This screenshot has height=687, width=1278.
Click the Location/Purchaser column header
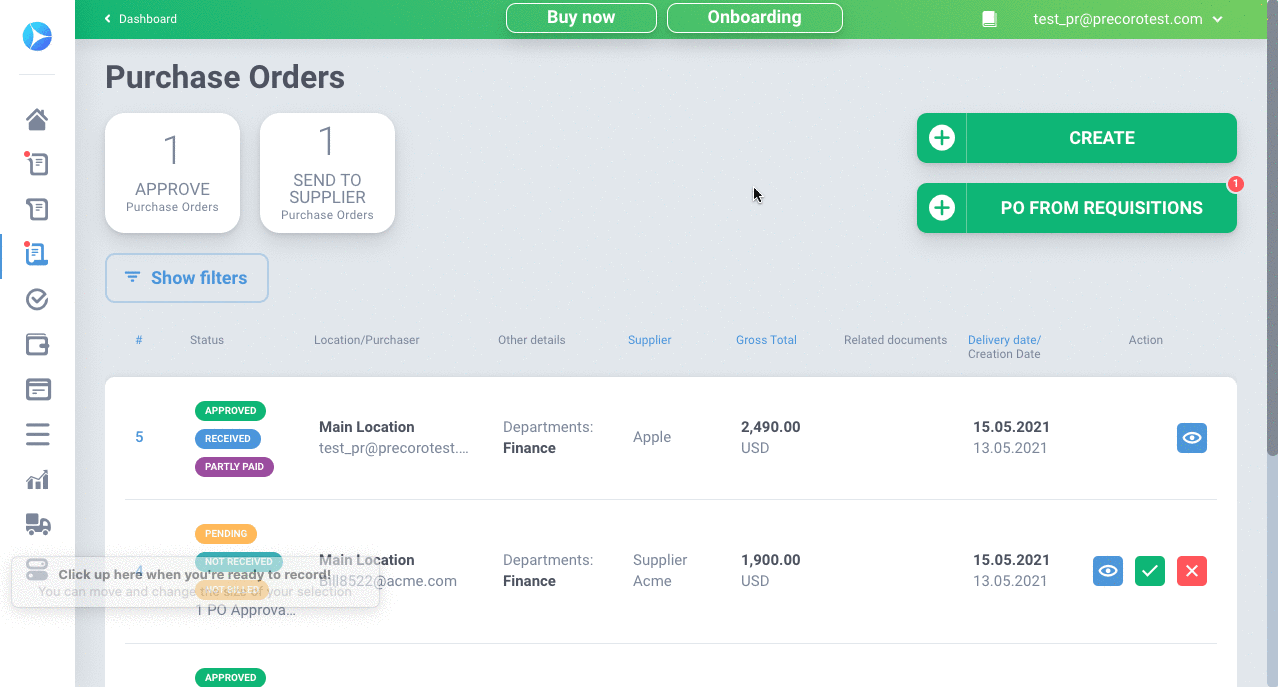pos(367,340)
